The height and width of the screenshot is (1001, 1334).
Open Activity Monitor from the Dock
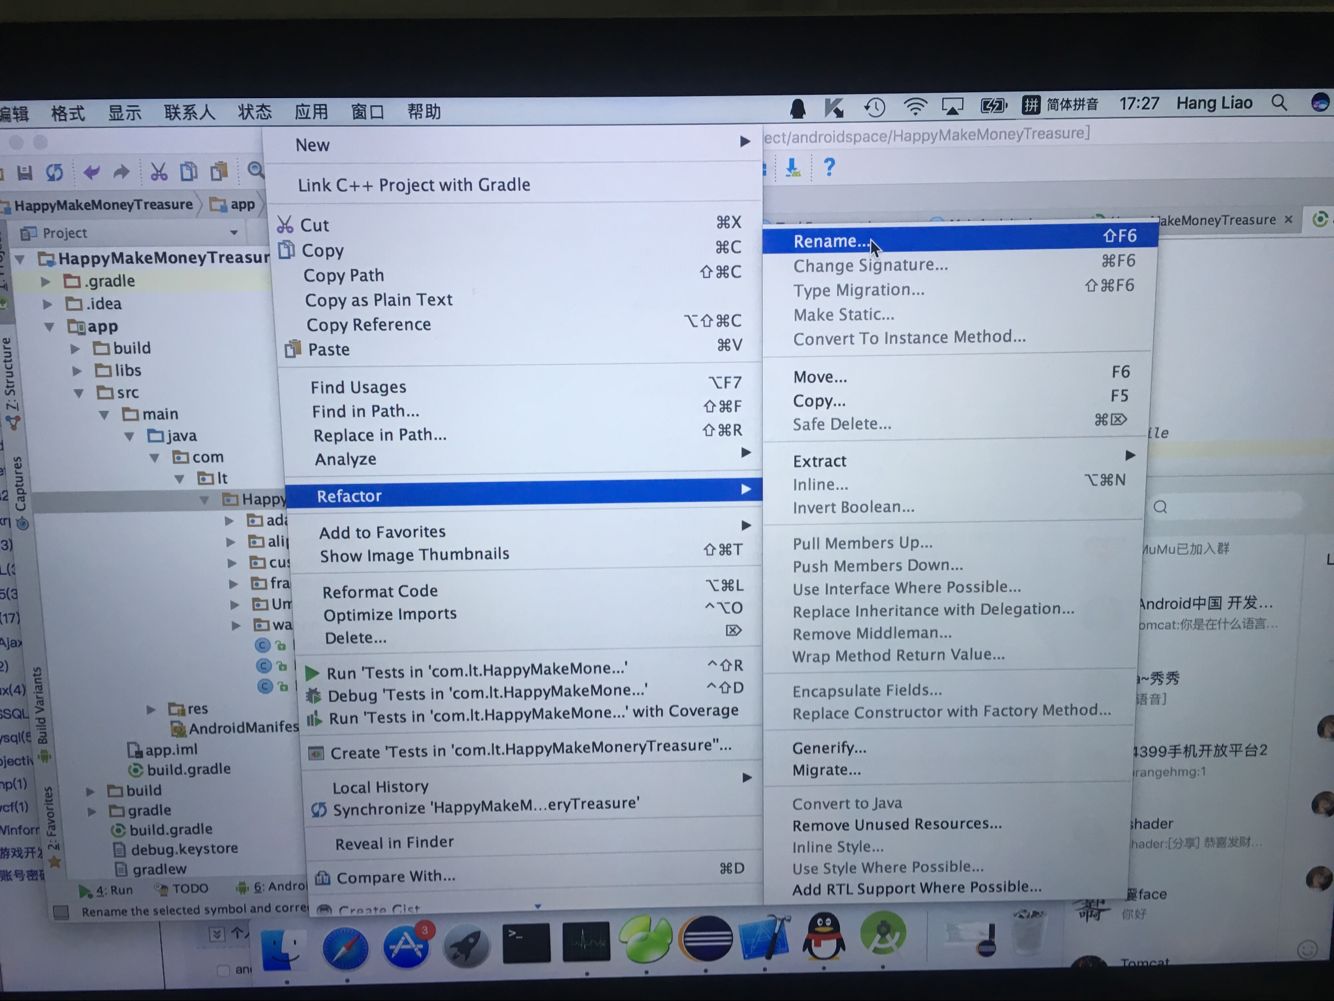coord(586,942)
